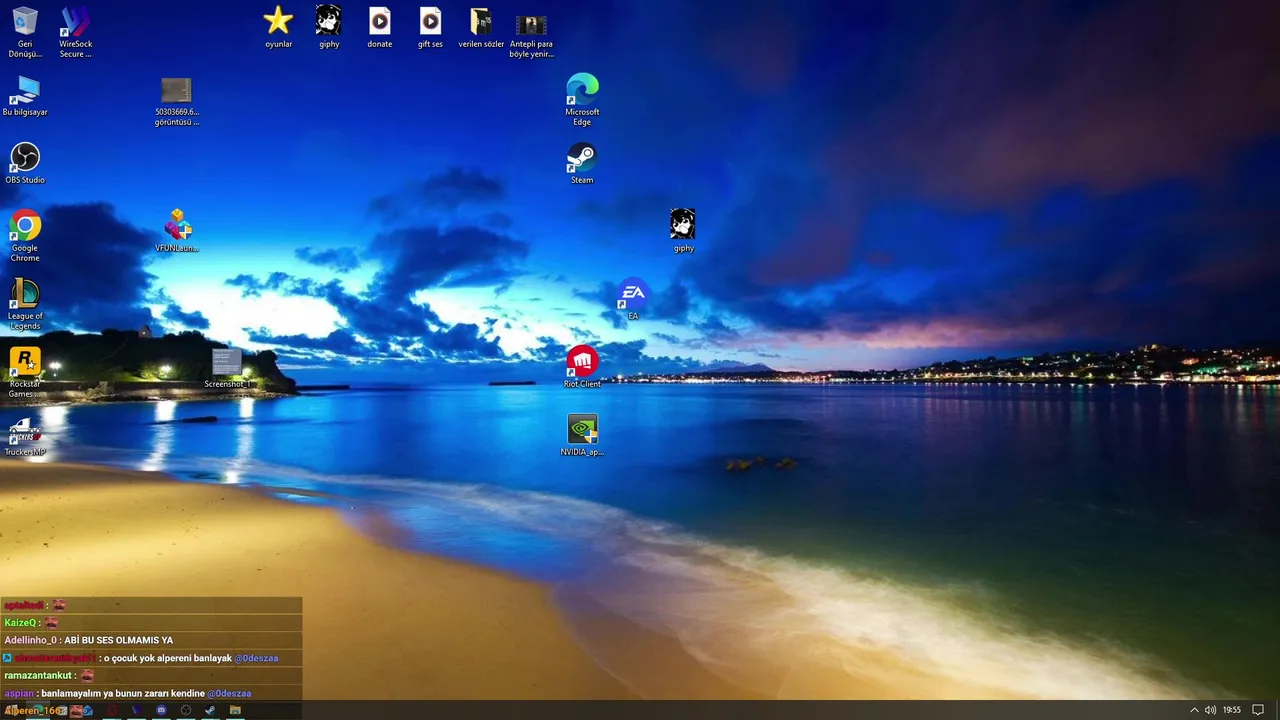Open Bu bilgisayar desktop icon
Viewport: 1280px width, 720px height.
pos(25,96)
